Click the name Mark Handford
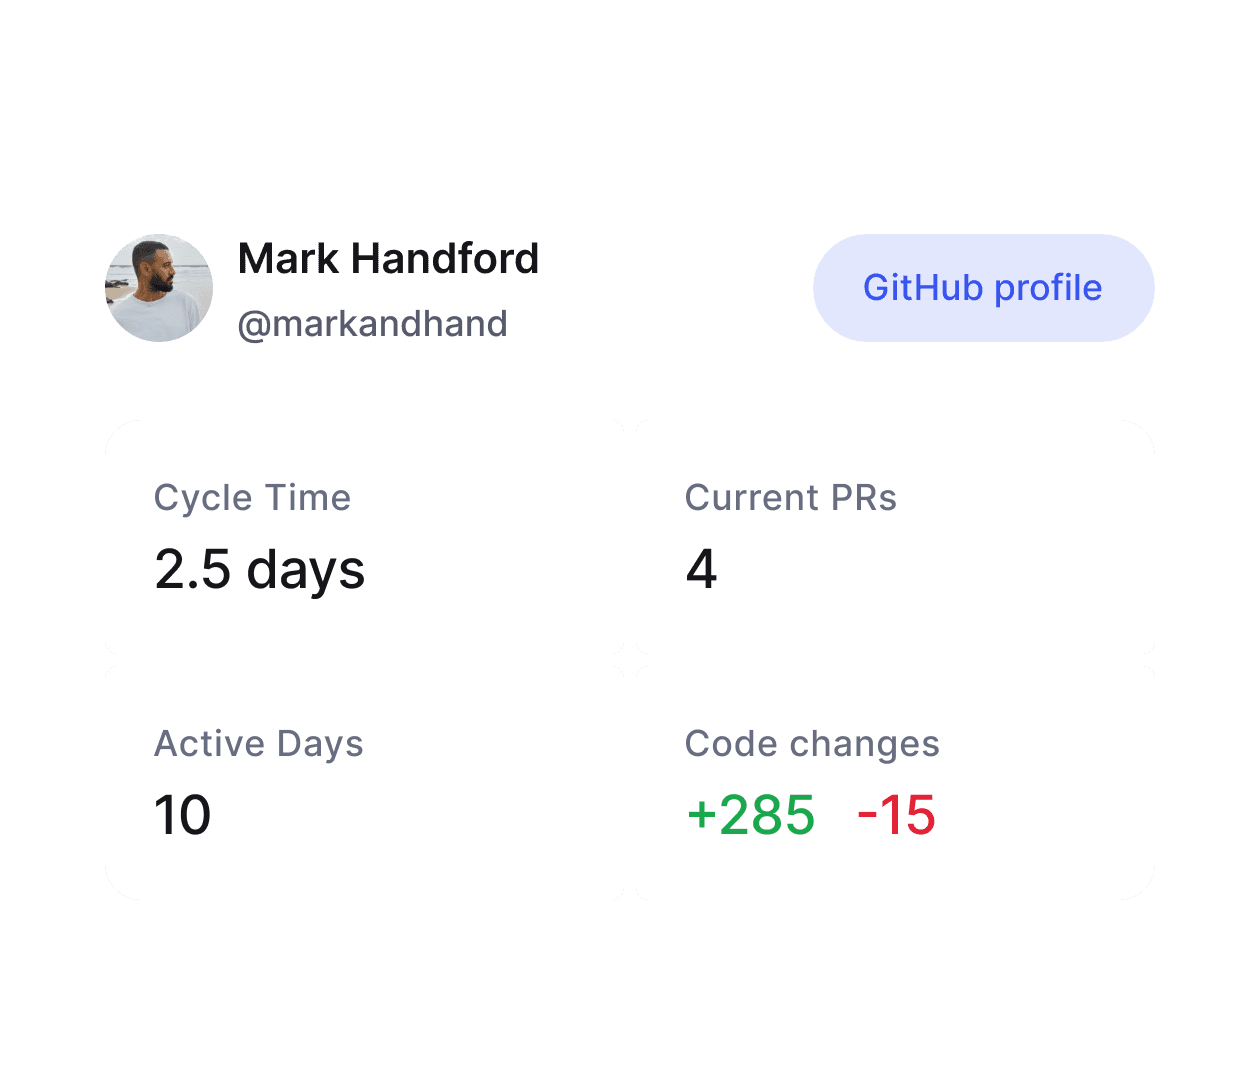The width and height of the screenshot is (1260, 1074). click(388, 258)
